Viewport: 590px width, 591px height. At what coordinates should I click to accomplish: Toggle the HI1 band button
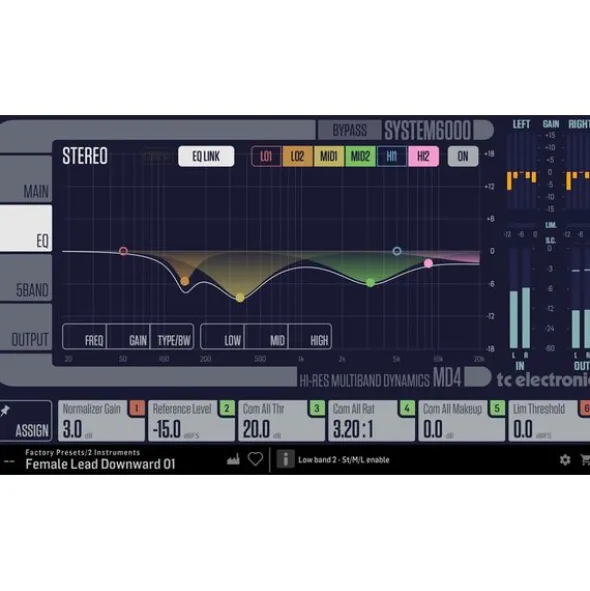[x=392, y=156]
